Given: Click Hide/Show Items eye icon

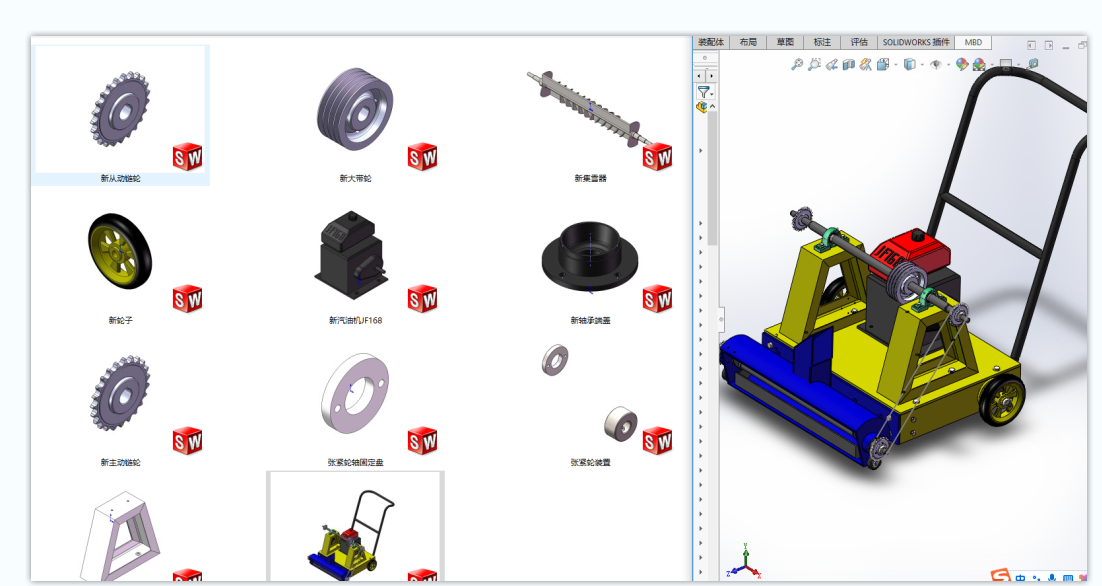Looking at the screenshot, I should [935, 65].
